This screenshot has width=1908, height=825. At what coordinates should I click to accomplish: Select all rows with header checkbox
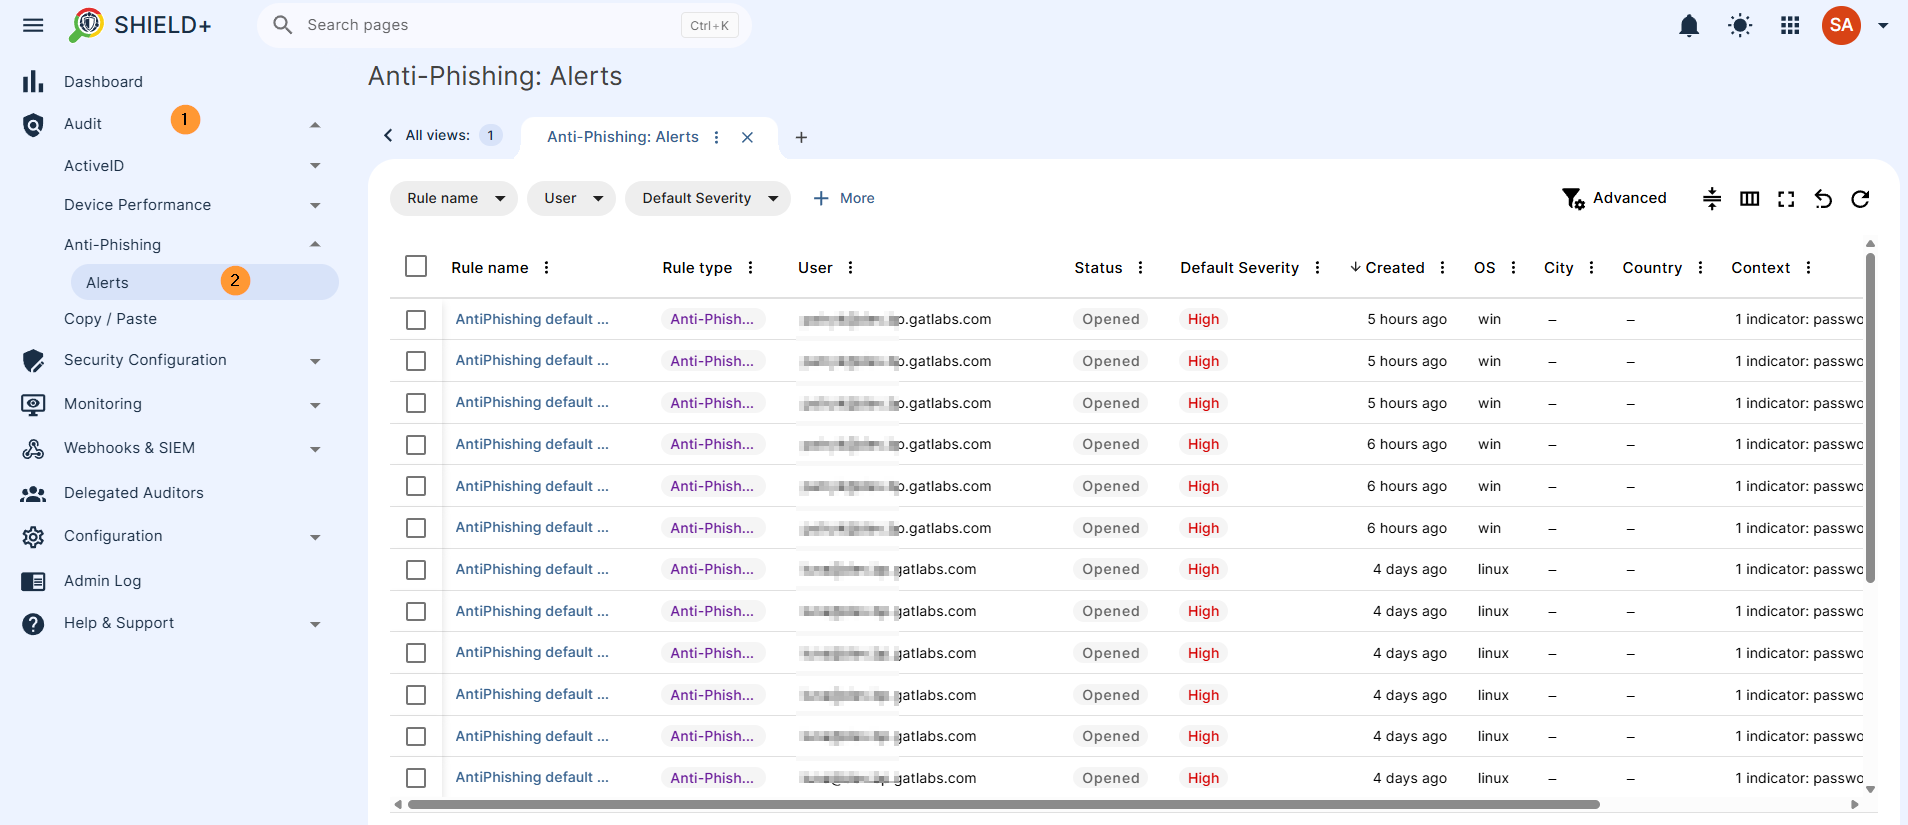coord(416,266)
